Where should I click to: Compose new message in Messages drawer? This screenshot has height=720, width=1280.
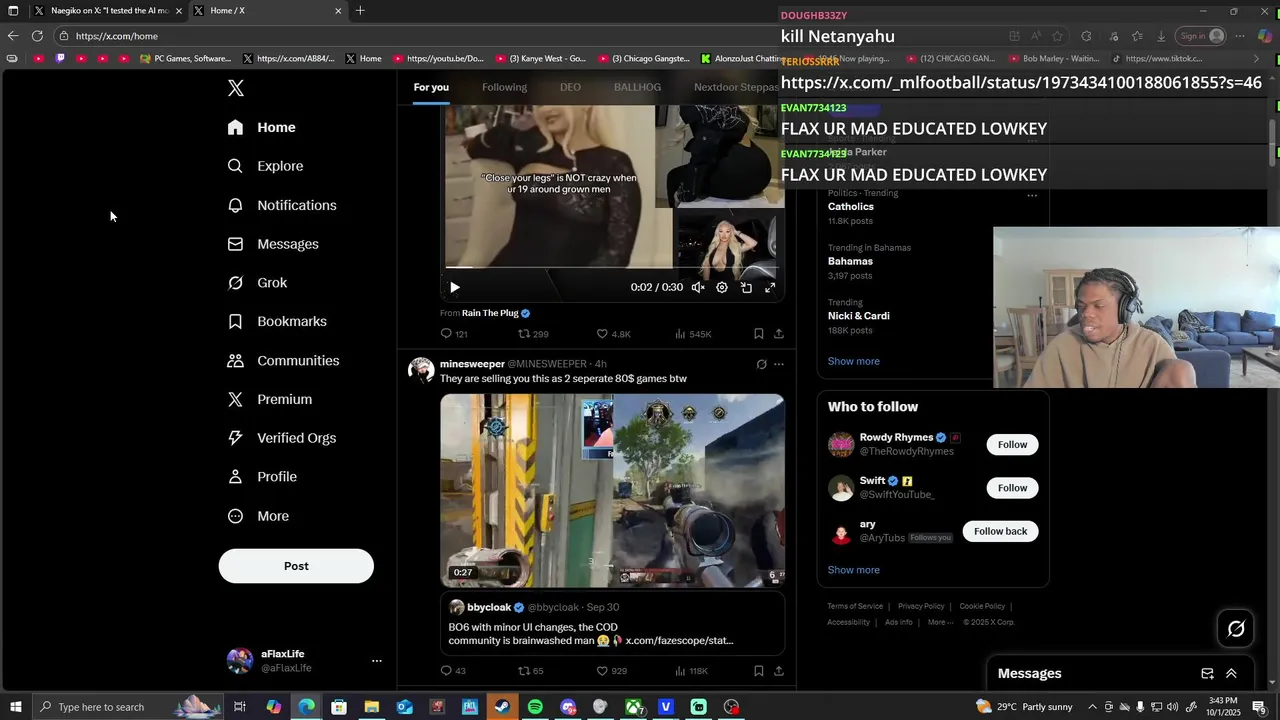pos(1207,674)
